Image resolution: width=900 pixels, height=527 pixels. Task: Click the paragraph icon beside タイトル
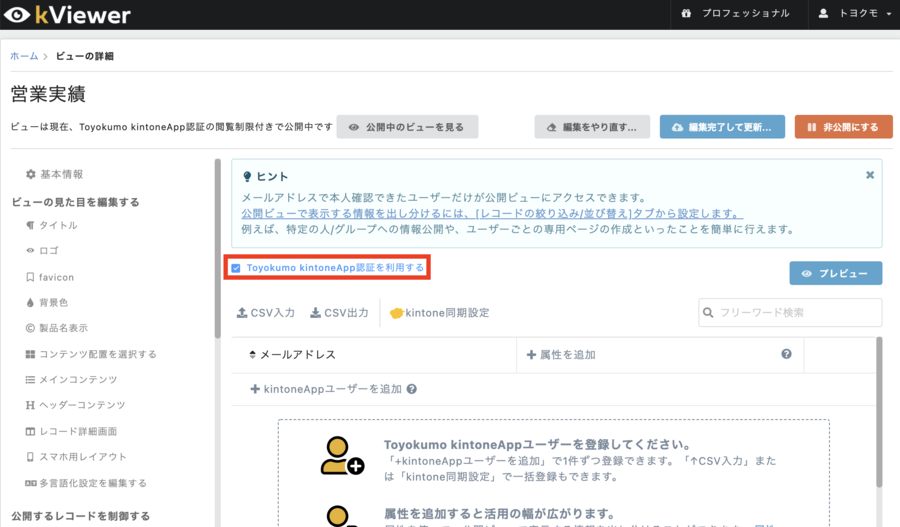coord(30,225)
